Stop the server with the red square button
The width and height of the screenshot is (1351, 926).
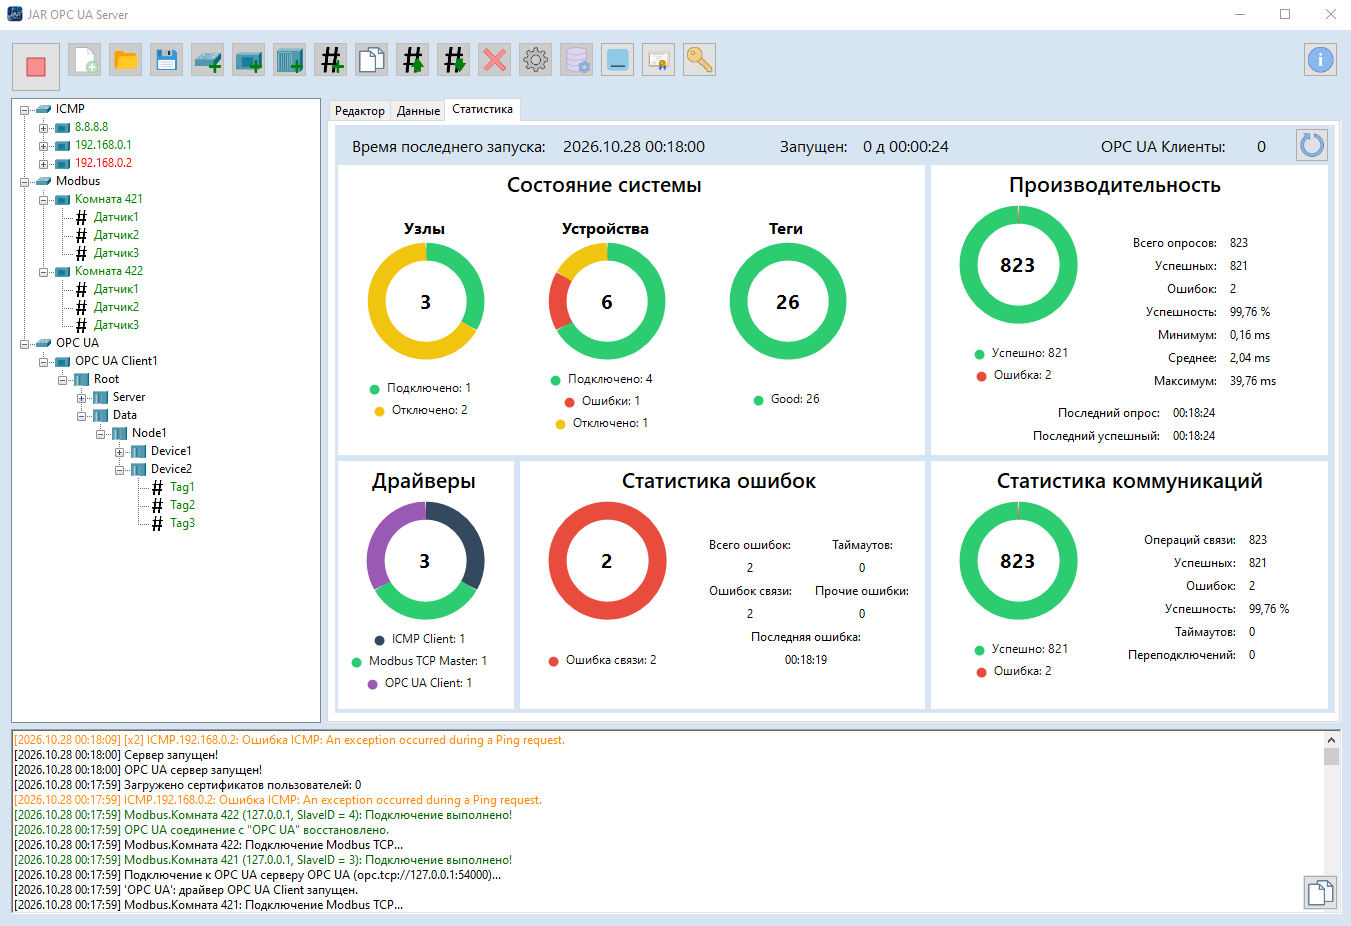click(36, 66)
